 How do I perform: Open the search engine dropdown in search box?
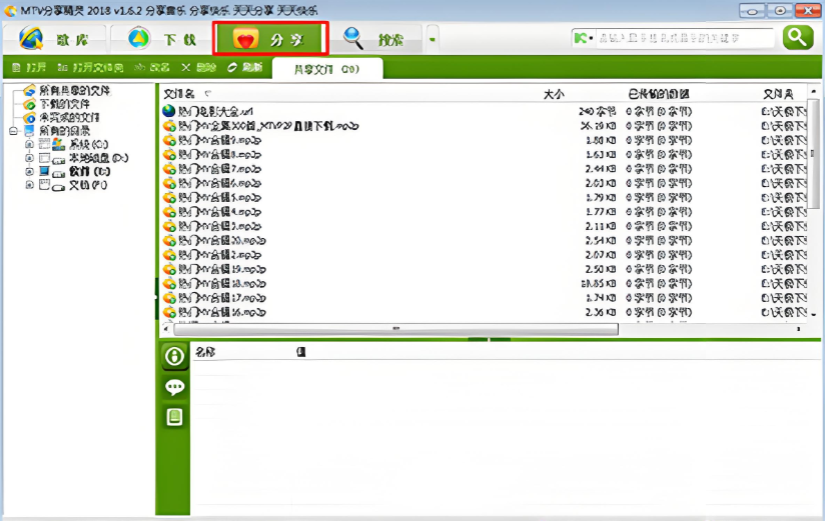(x=583, y=38)
